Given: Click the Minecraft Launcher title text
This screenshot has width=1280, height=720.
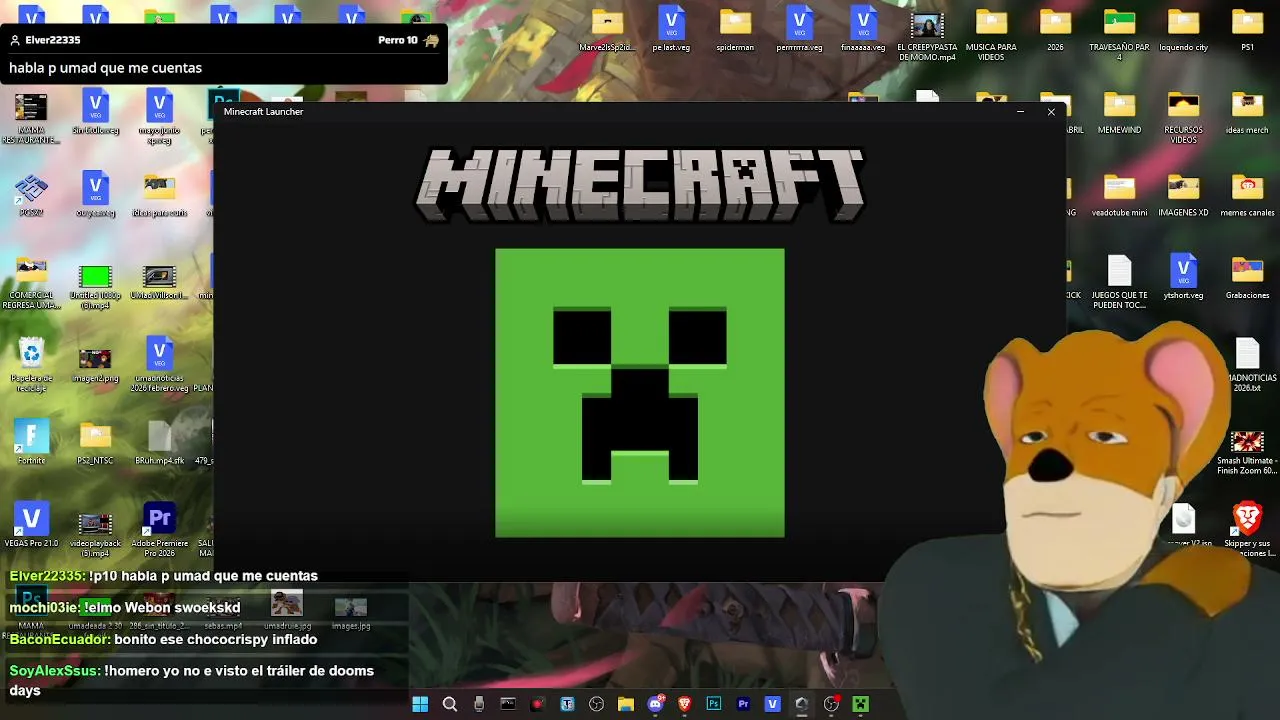Looking at the screenshot, I should click(263, 112).
